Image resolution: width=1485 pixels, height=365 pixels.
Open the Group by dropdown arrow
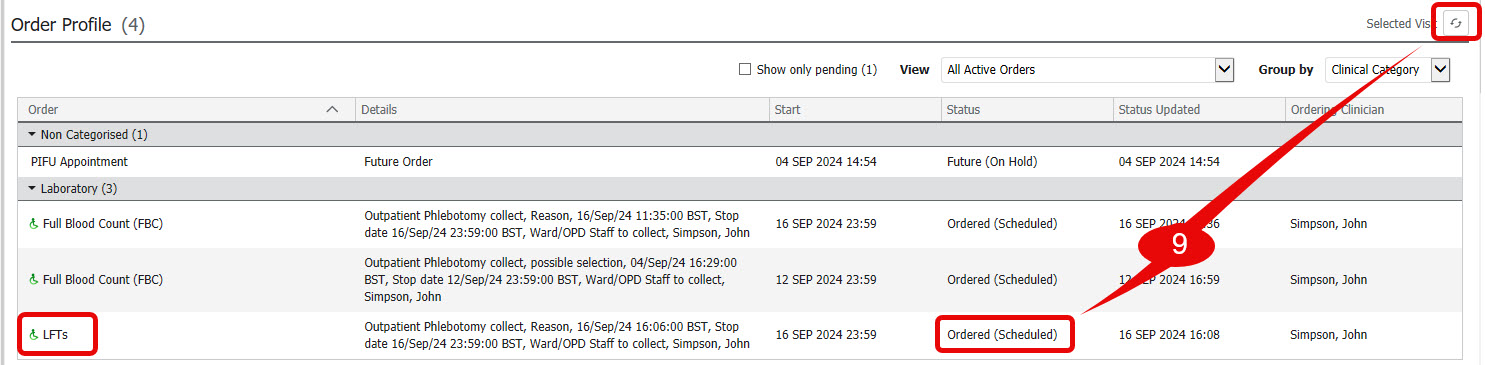[x=1440, y=70]
